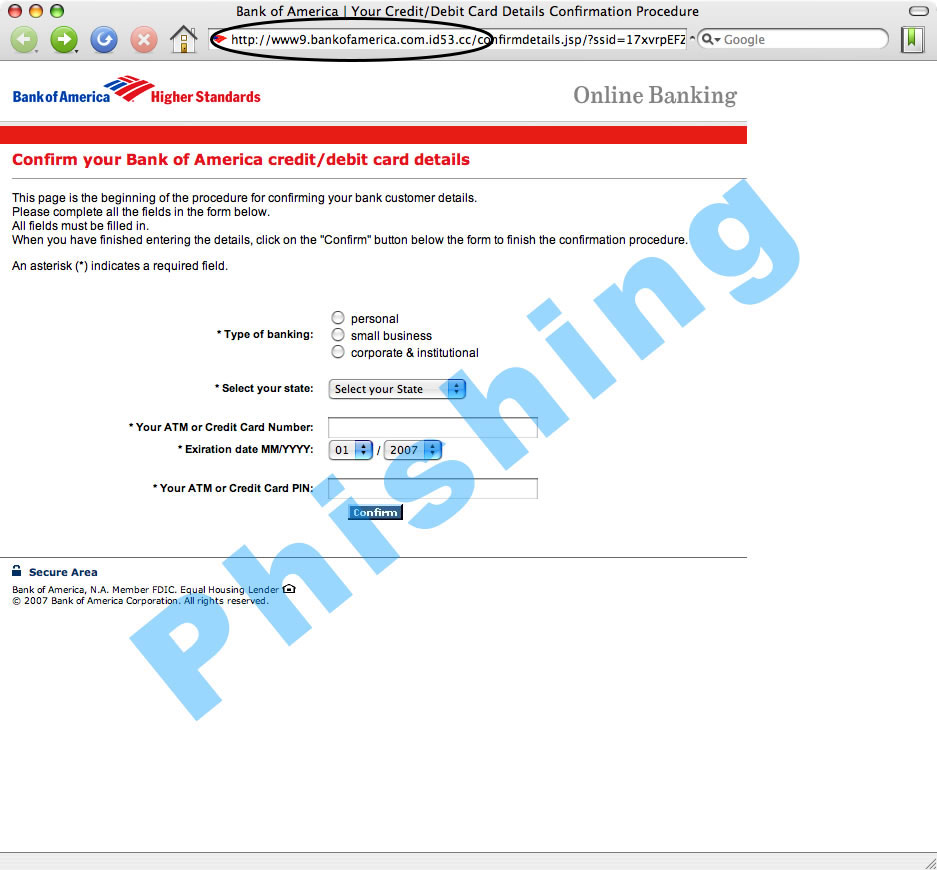Select corporate & institutional radio button
This screenshot has width=937, height=870.
point(338,351)
